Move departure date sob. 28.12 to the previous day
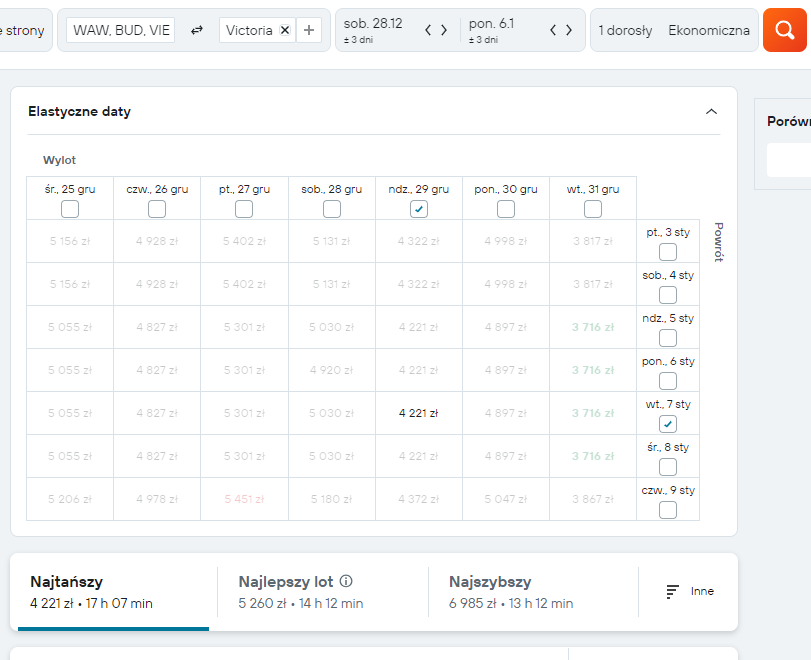The image size is (811, 660). (428, 31)
